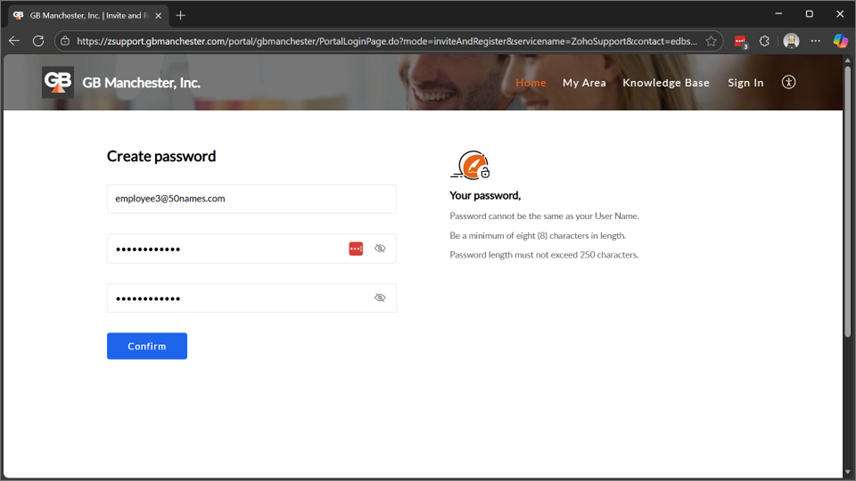Click the GB Manchester logo

[58, 82]
